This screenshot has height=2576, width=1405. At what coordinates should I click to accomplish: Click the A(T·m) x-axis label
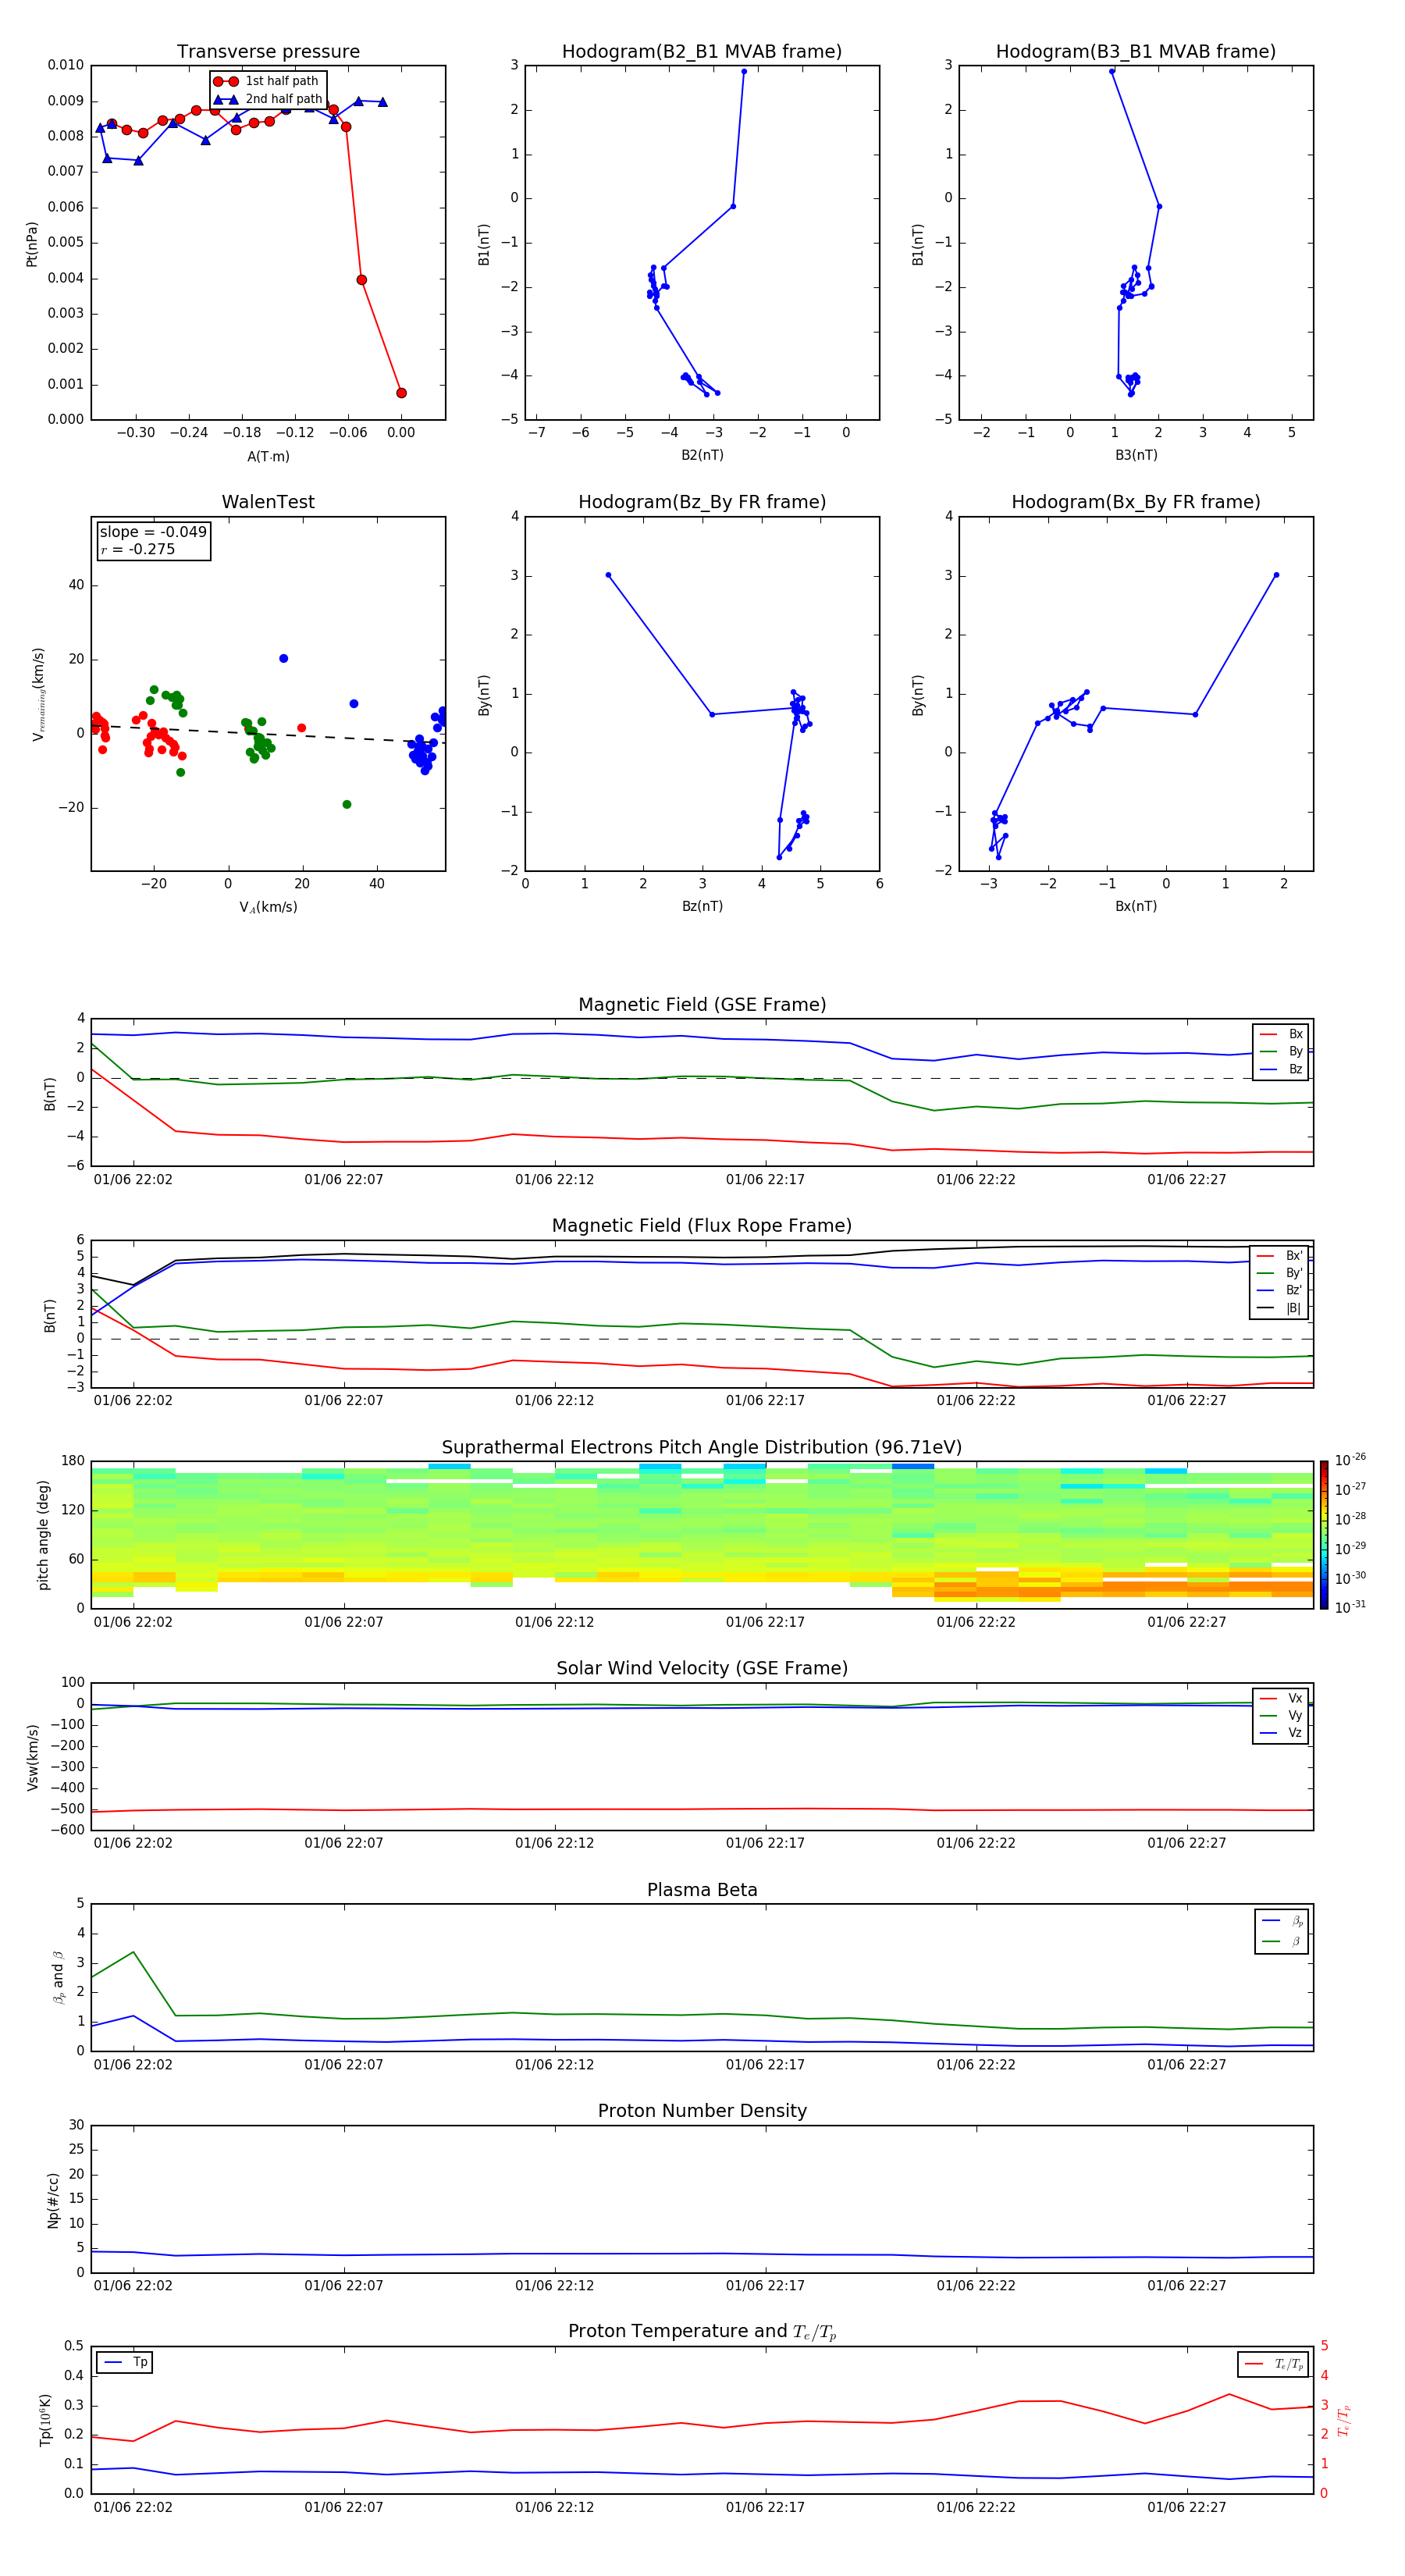(x=268, y=456)
